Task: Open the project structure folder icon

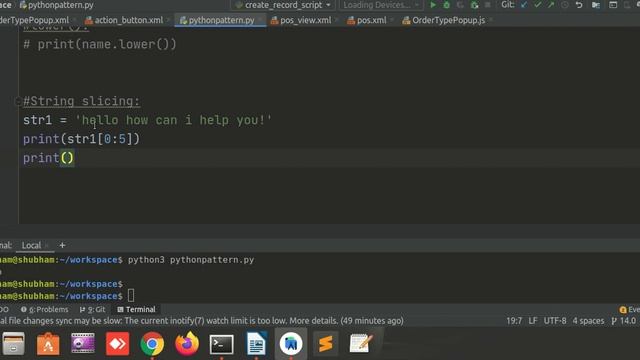Action: coord(596,5)
